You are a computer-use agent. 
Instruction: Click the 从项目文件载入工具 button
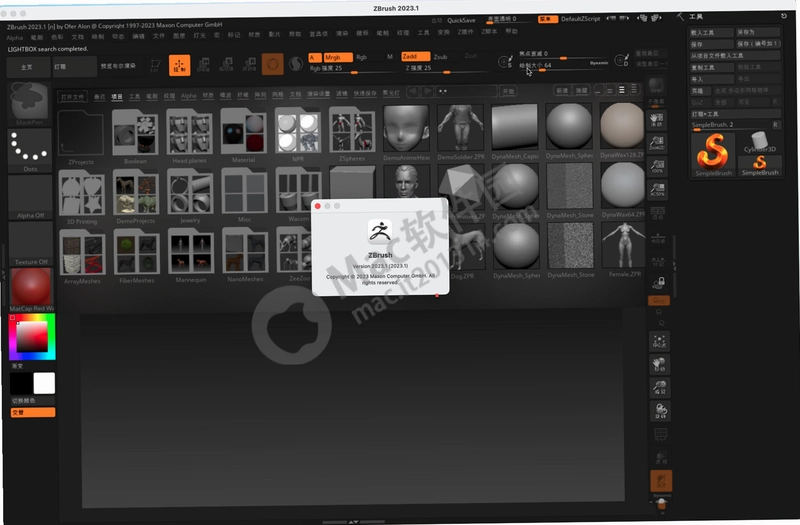[x=735, y=56]
